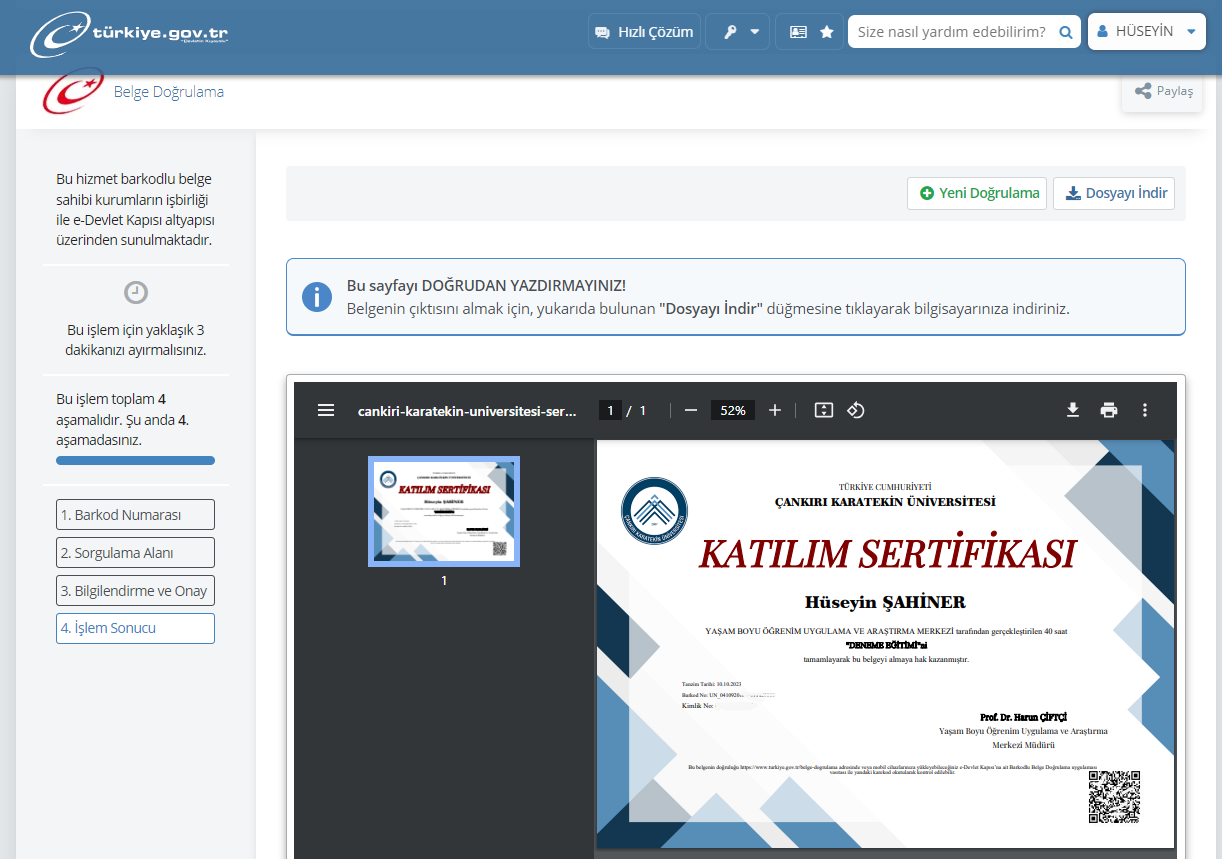This screenshot has width=1222, height=859.
Task: Click the e-Devlet logo beside Belge Doğrulama
Action: (x=73, y=92)
